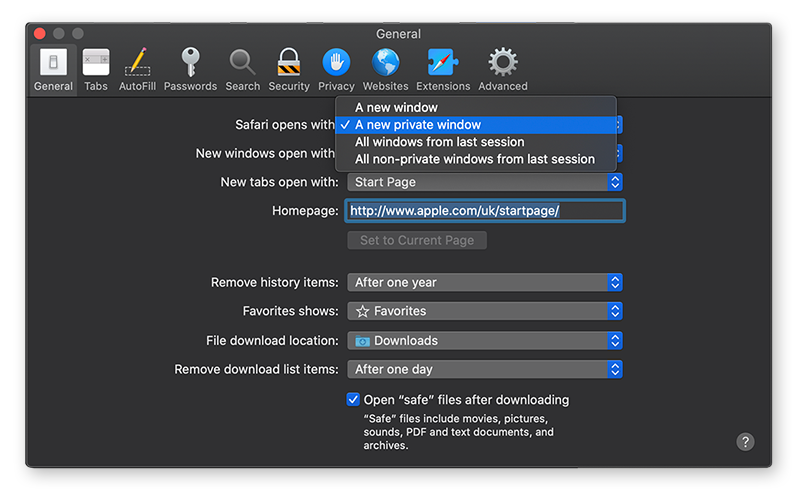Open the Websites globe preferences pane
Viewport: 800px width, 493px height.
(x=385, y=70)
